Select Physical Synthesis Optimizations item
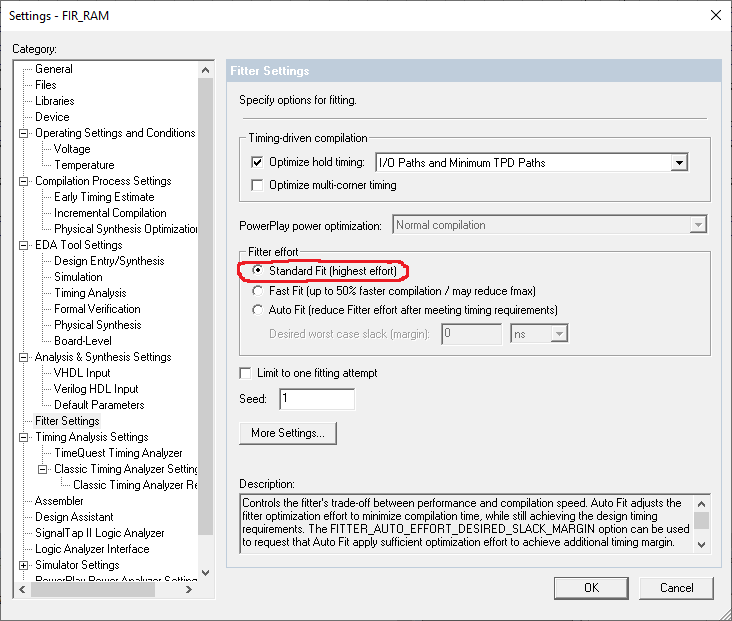This screenshot has width=732, height=621. (125, 229)
